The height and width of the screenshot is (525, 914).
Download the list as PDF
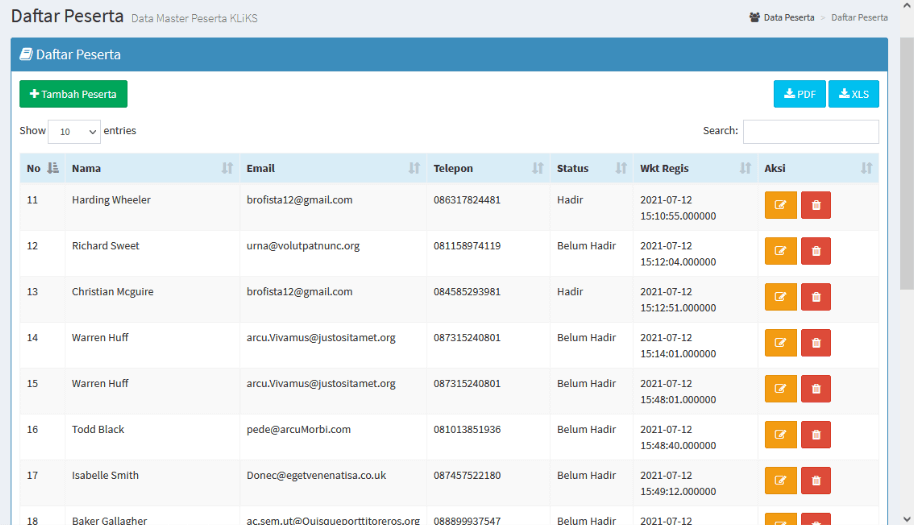pos(799,94)
